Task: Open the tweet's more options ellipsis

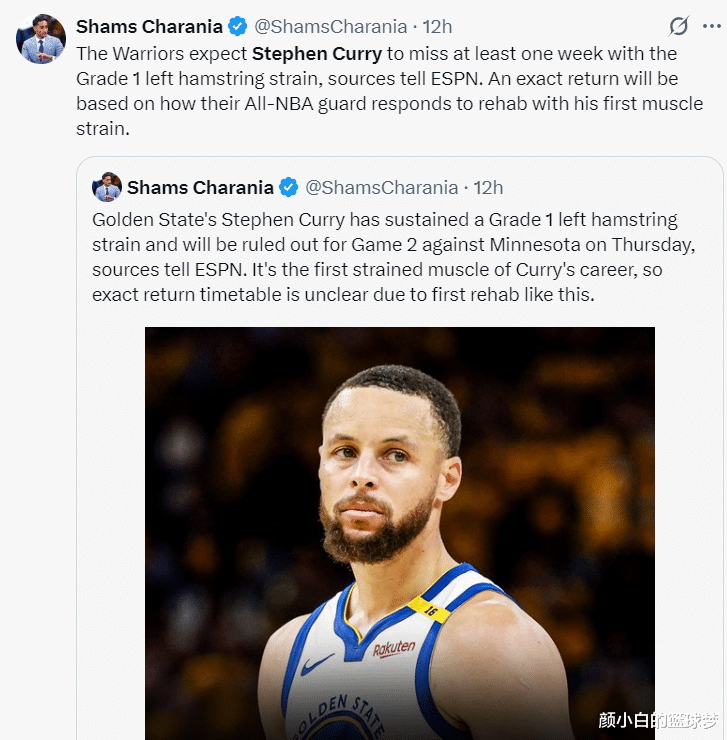Action: pos(712,26)
